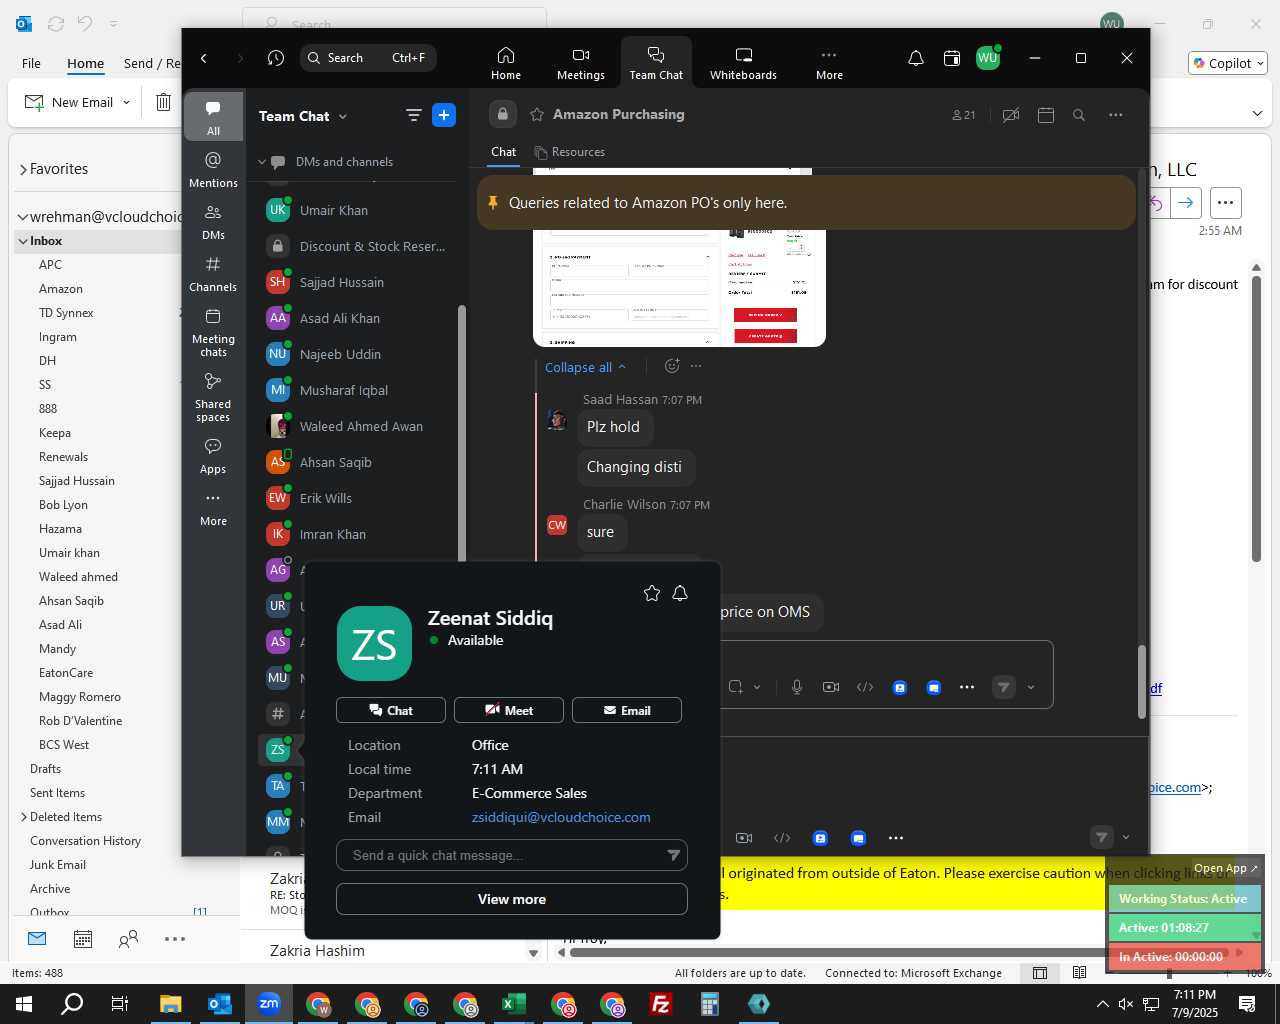Open FileZilla from taskbar
The image size is (1280, 1024).
661,1004
